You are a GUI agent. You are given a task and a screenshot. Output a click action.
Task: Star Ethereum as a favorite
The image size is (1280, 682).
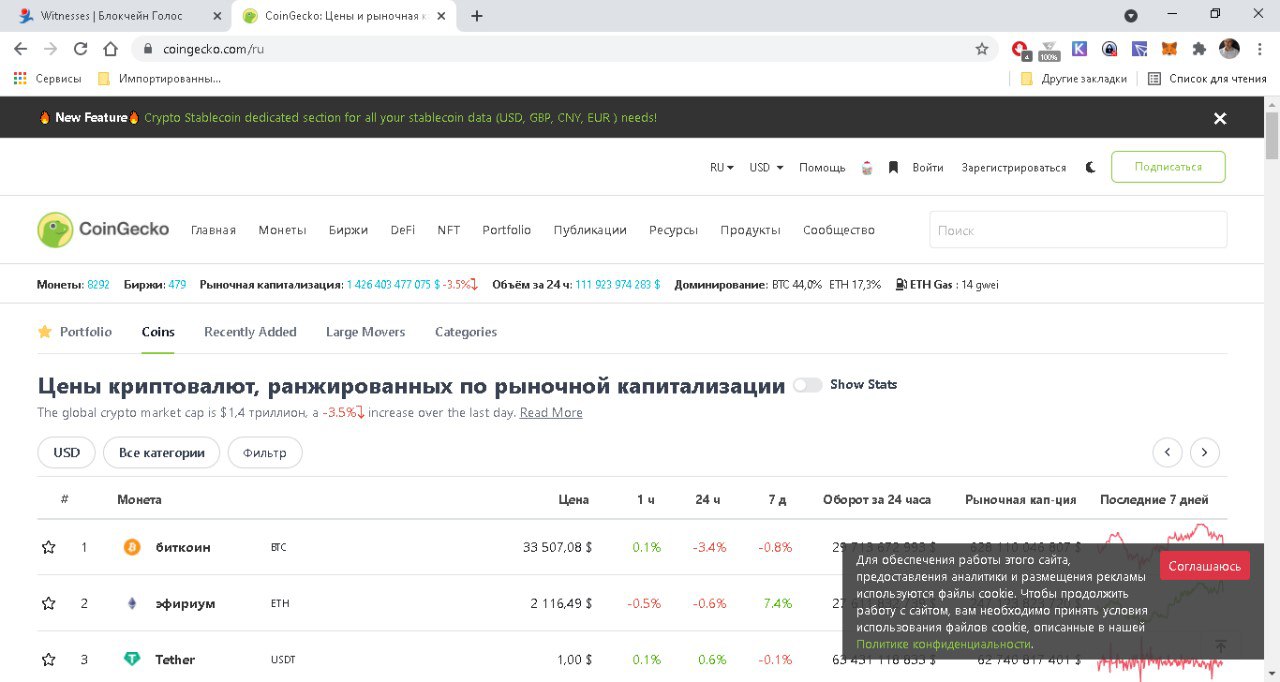pos(48,603)
